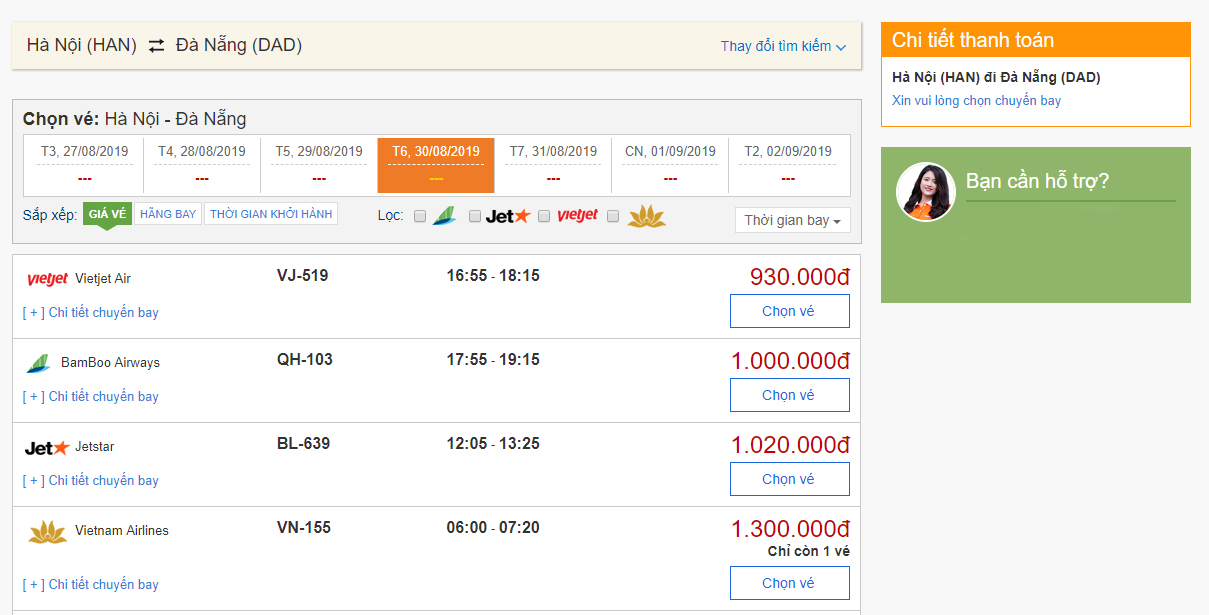Click the 930.000đ price

800,277
